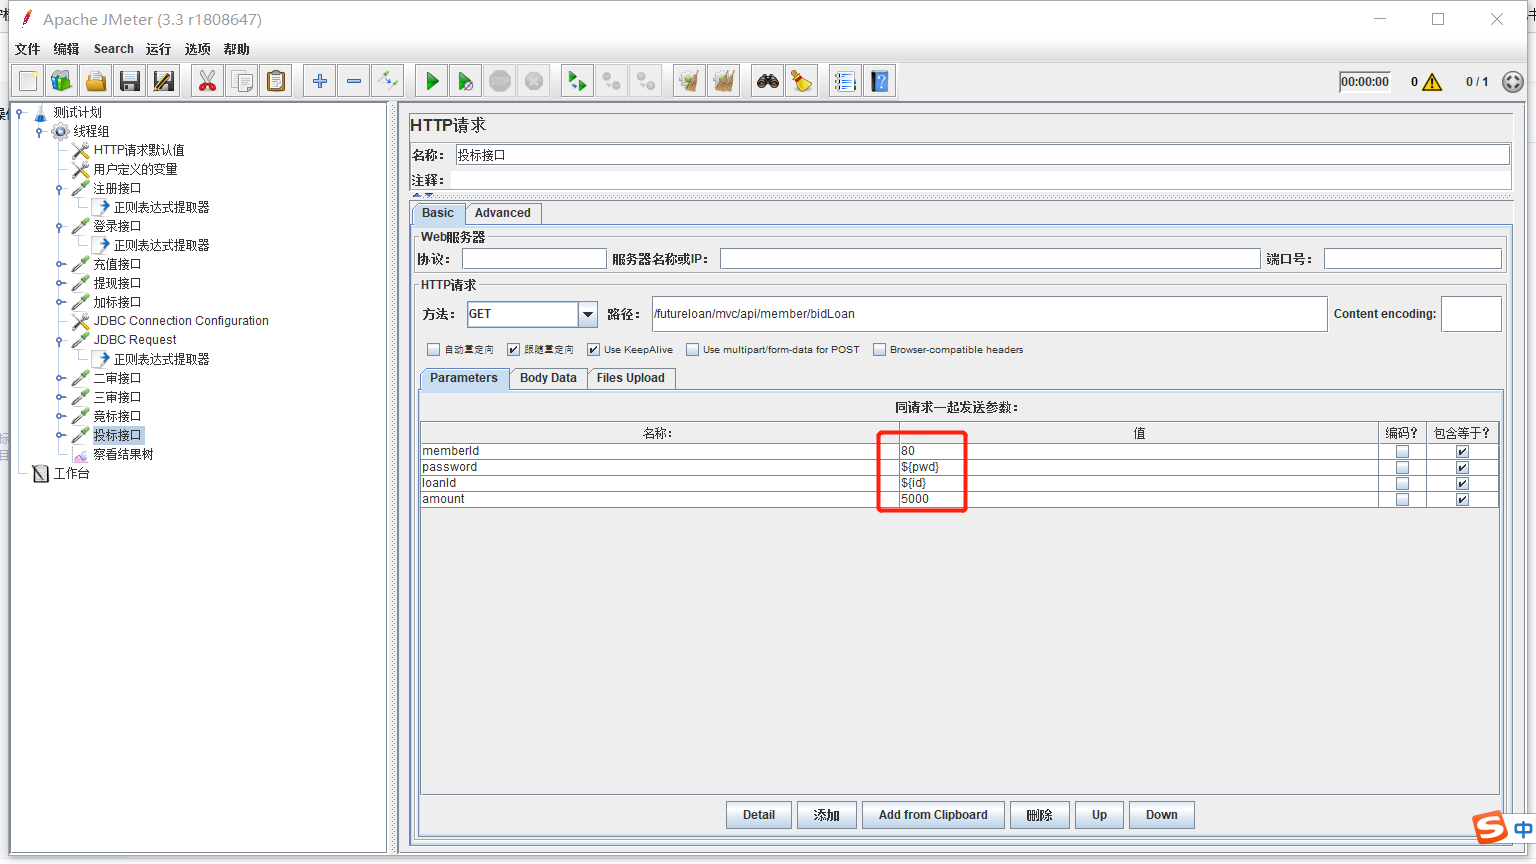Switch to the Advanced tab
Screen dimensions: 1536x864
pos(503,213)
